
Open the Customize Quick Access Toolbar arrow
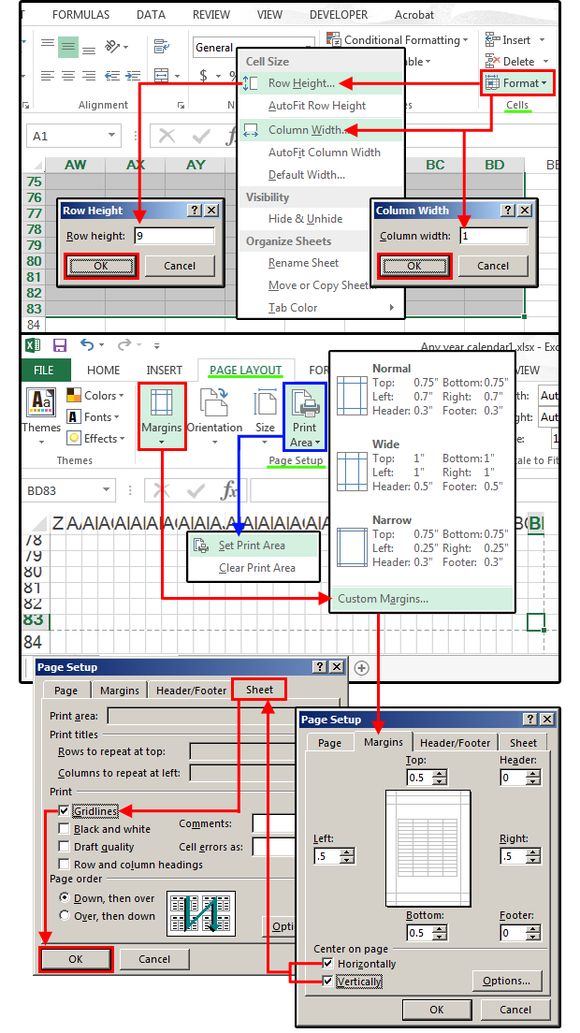point(156,345)
